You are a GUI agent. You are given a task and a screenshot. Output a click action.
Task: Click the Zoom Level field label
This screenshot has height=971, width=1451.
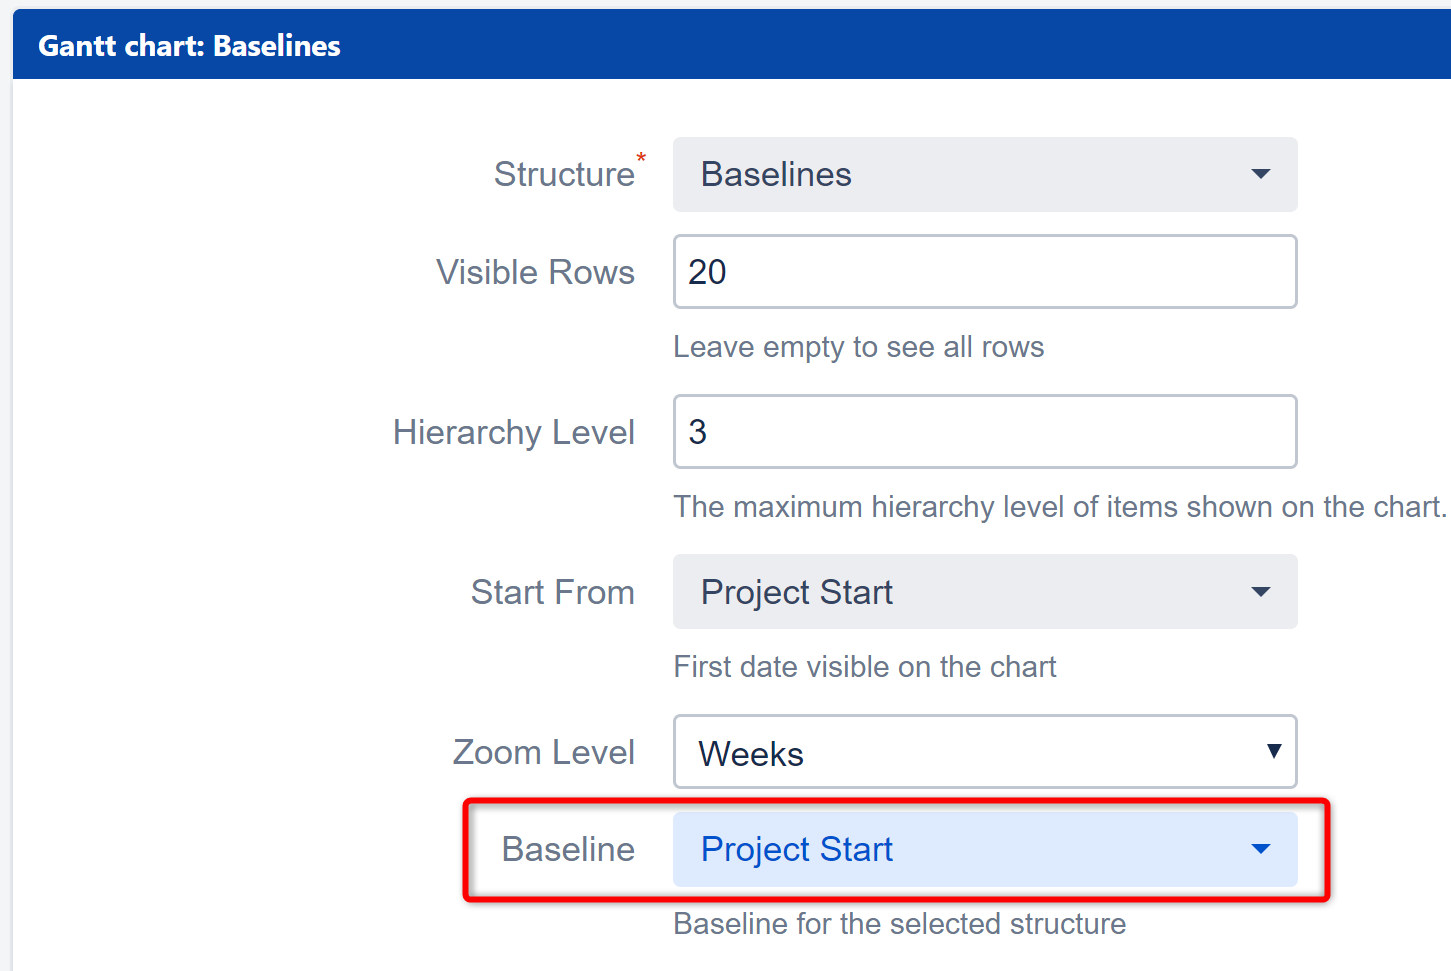(543, 752)
